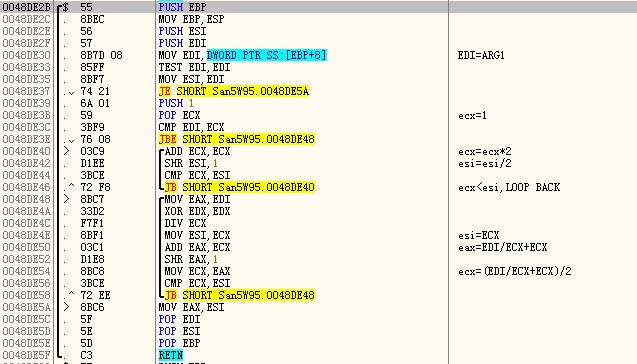Click address 0048DE30
637x364 pixels.
(26, 55)
